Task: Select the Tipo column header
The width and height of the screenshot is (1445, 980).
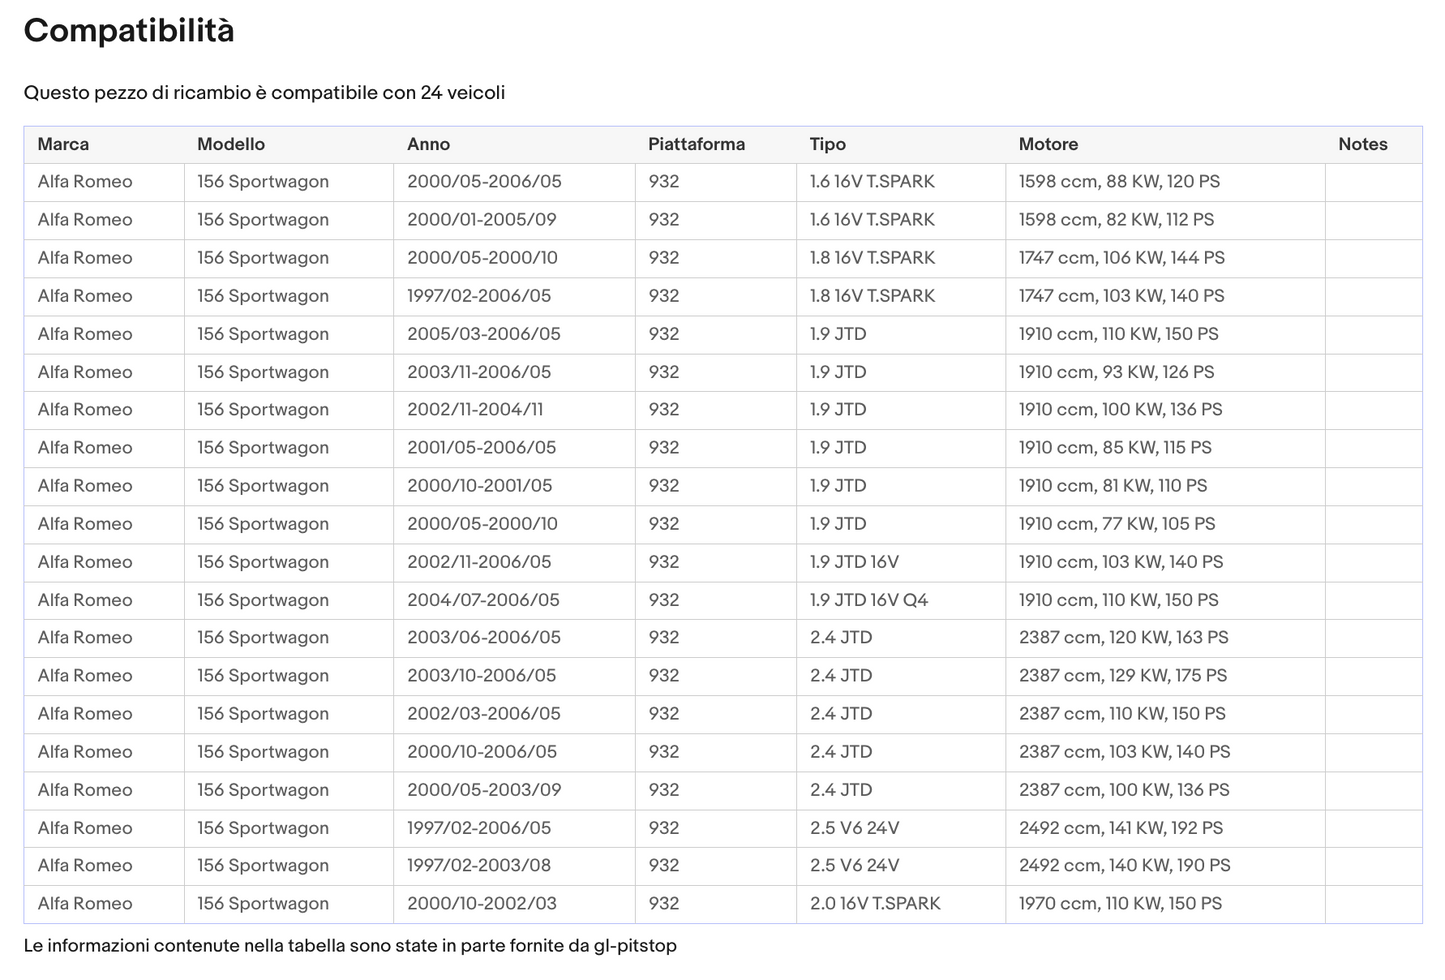Action: coord(827,144)
